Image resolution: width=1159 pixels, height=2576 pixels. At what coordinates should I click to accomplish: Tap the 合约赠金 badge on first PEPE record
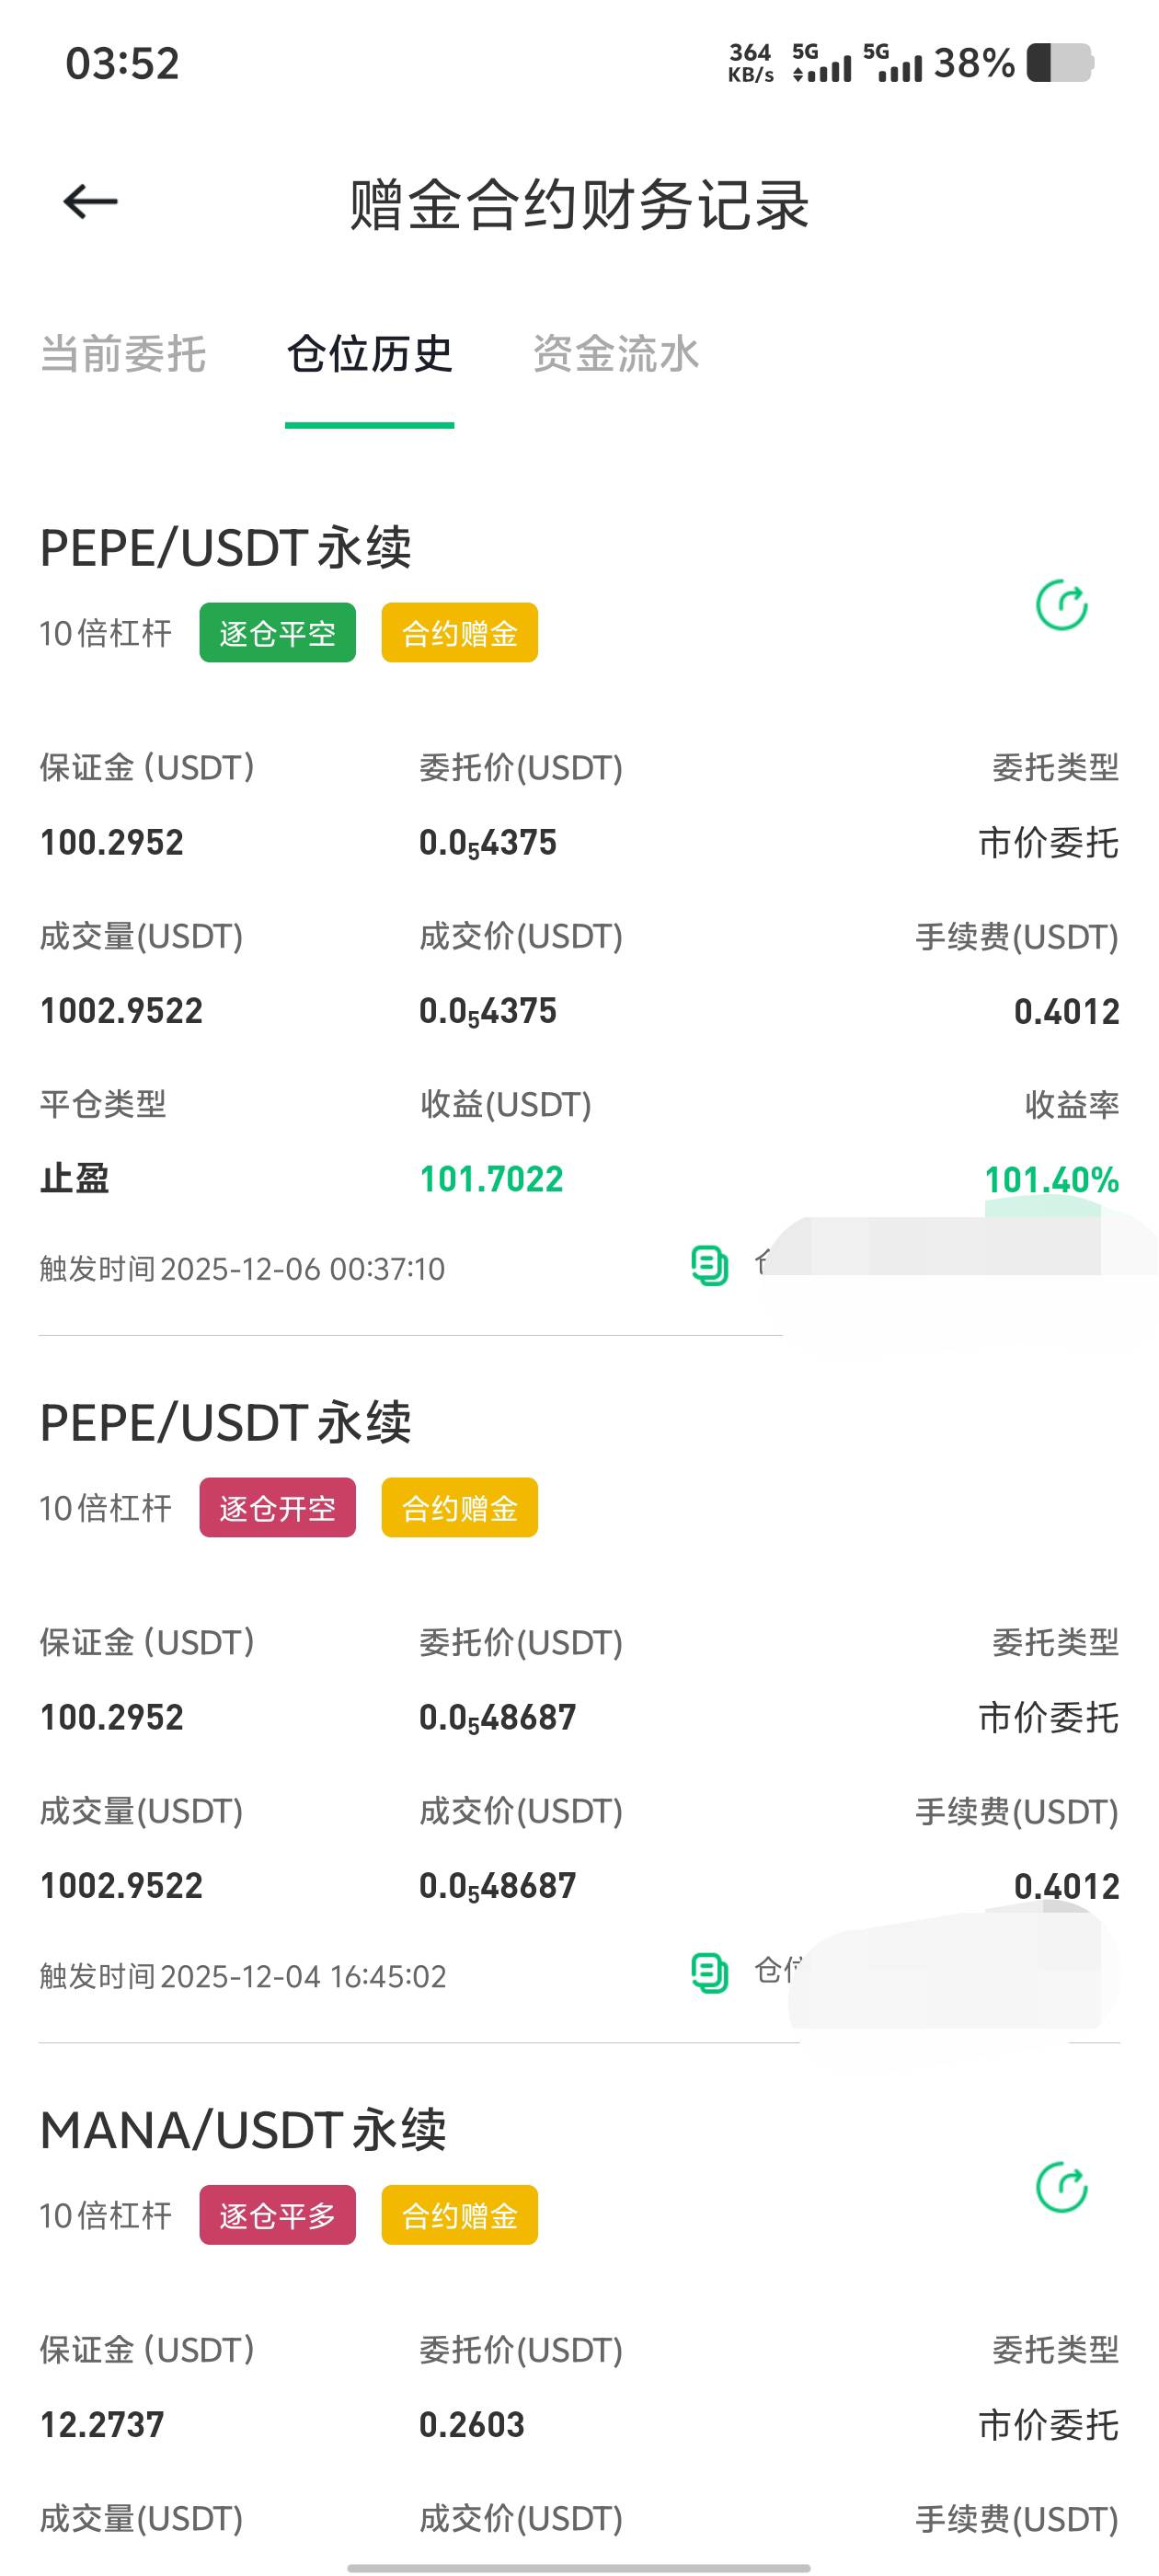click(459, 633)
